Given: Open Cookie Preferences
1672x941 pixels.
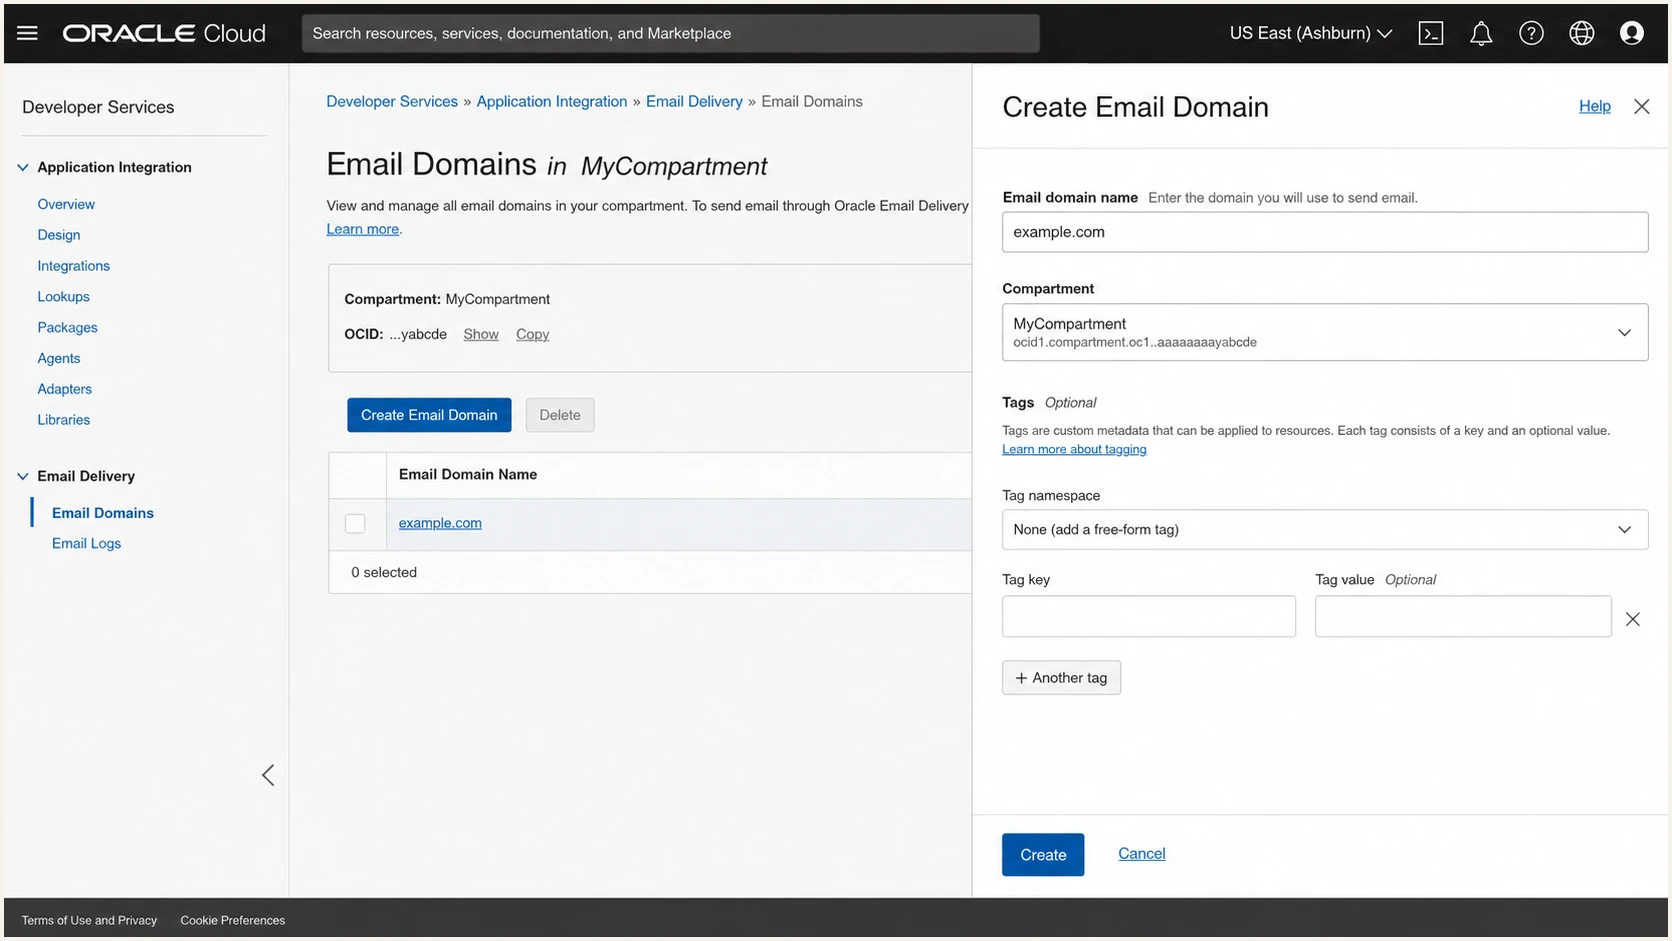Looking at the screenshot, I should point(232,921).
